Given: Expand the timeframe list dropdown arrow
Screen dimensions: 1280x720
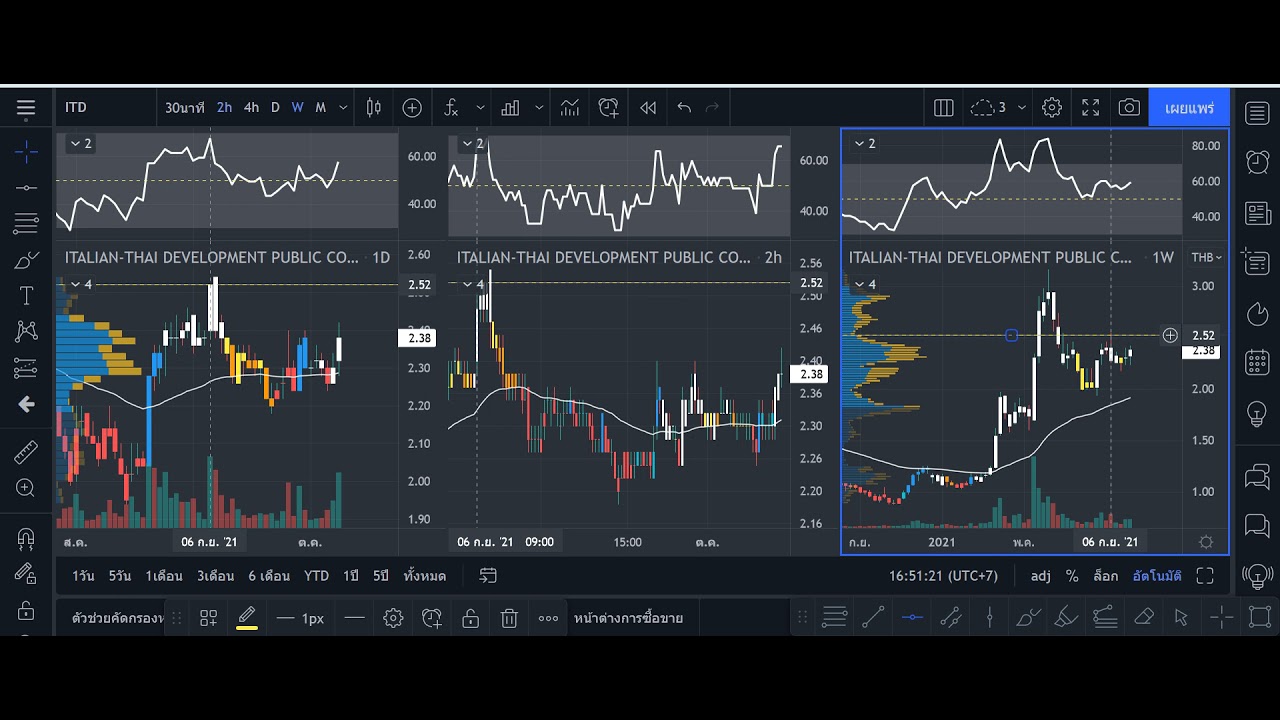Looking at the screenshot, I should 343,108.
